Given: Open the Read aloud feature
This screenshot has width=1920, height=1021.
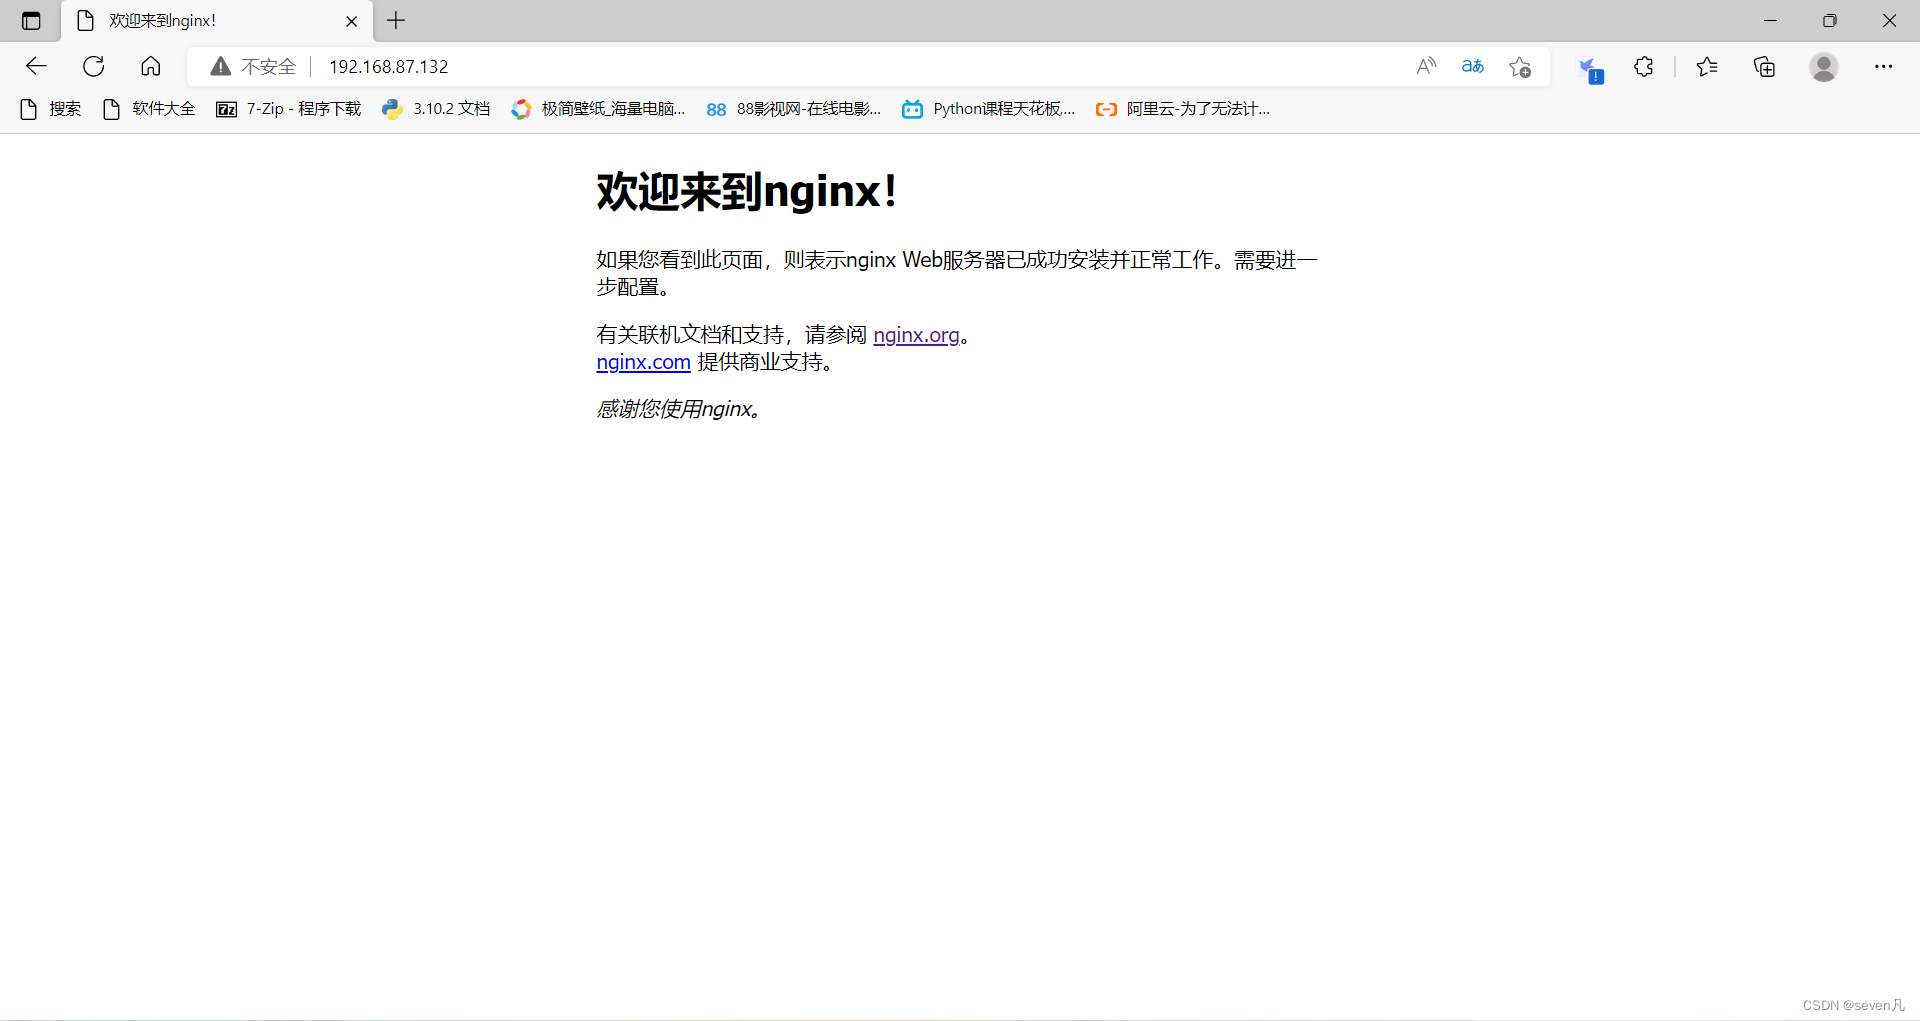Looking at the screenshot, I should coord(1426,66).
